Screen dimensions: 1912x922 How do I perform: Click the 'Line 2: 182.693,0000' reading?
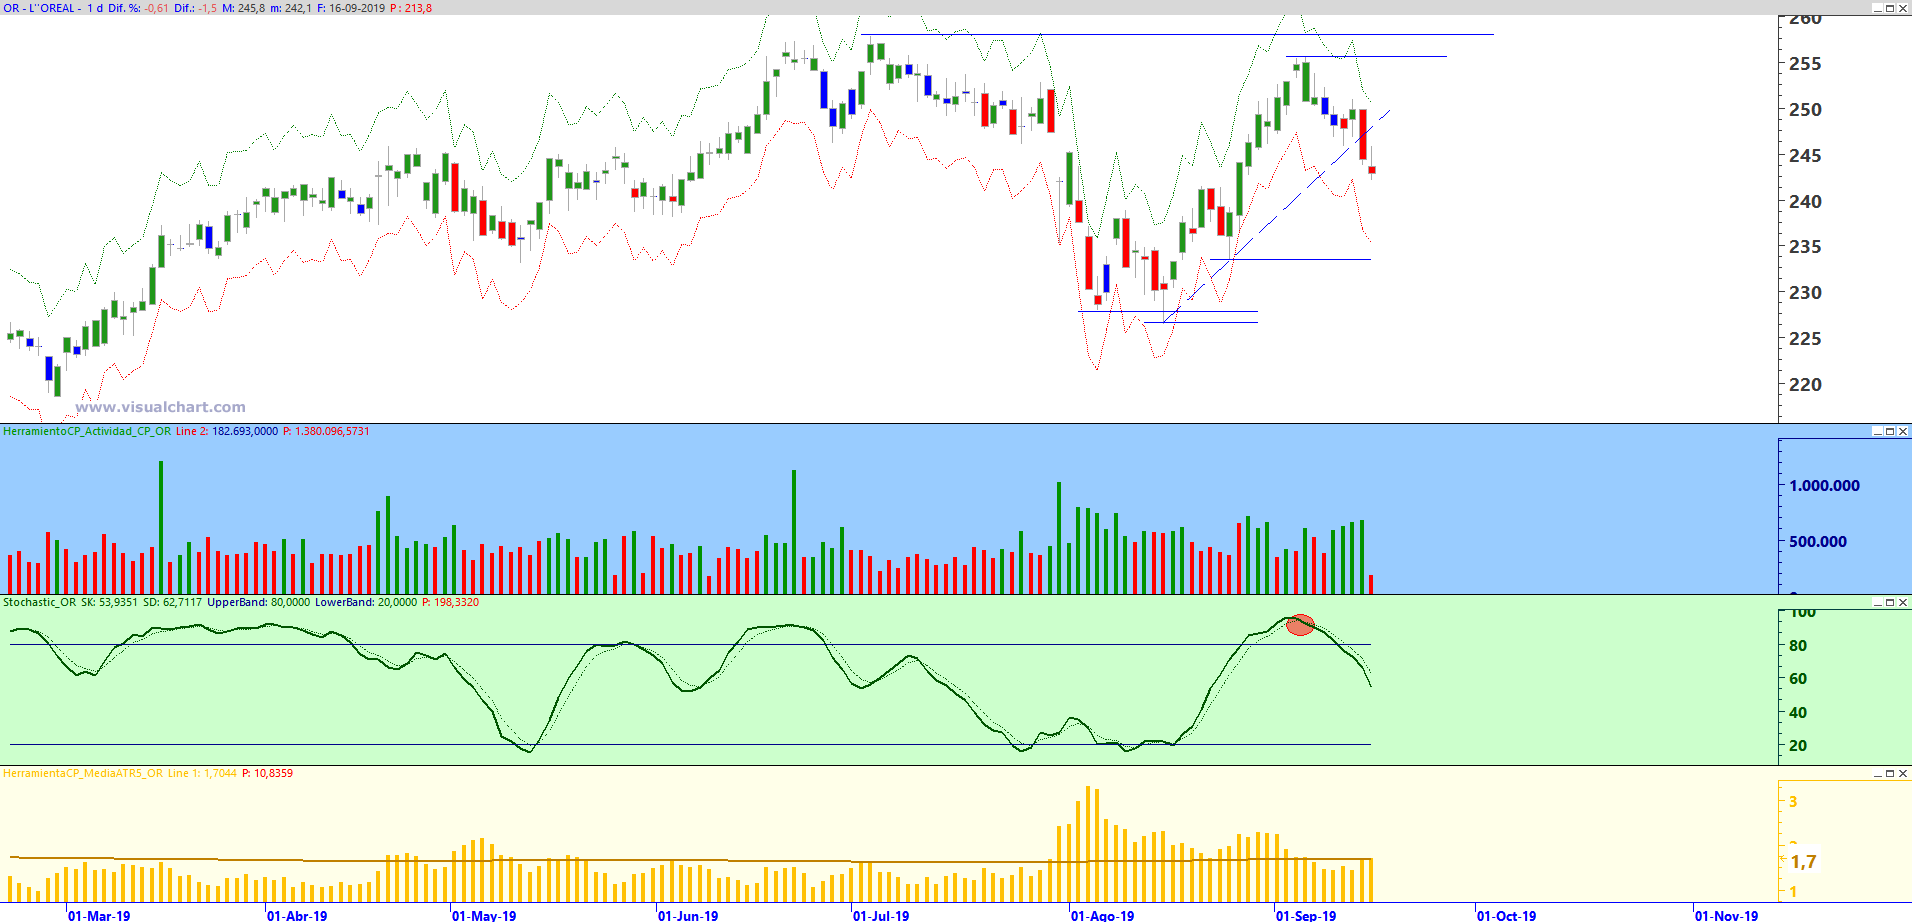click(x=227, y=431)
